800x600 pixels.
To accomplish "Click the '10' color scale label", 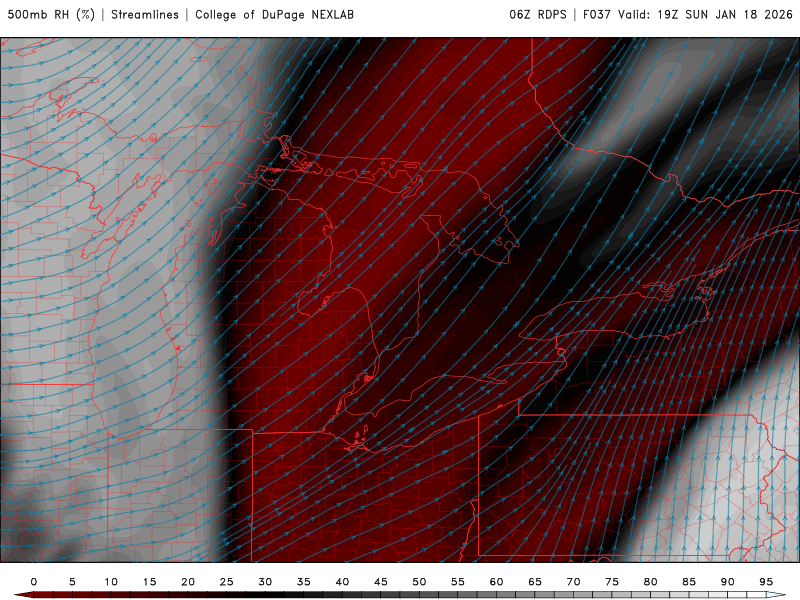I will point(111,582).
